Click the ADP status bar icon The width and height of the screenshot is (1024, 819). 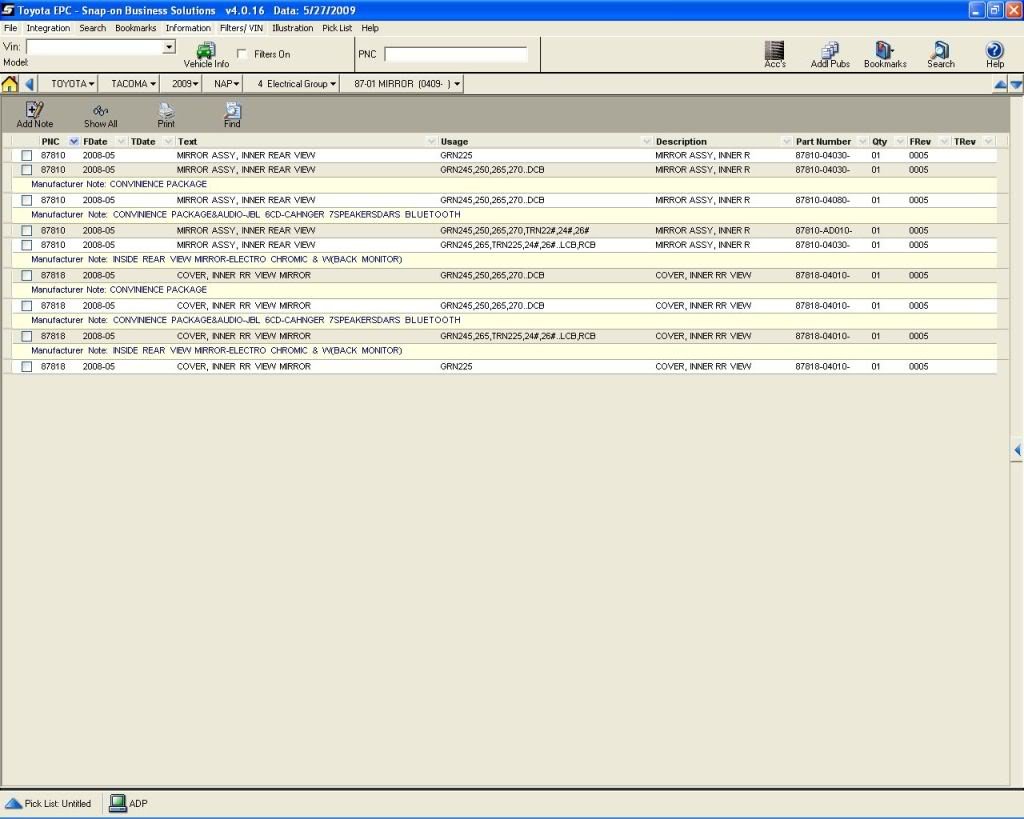128,803
